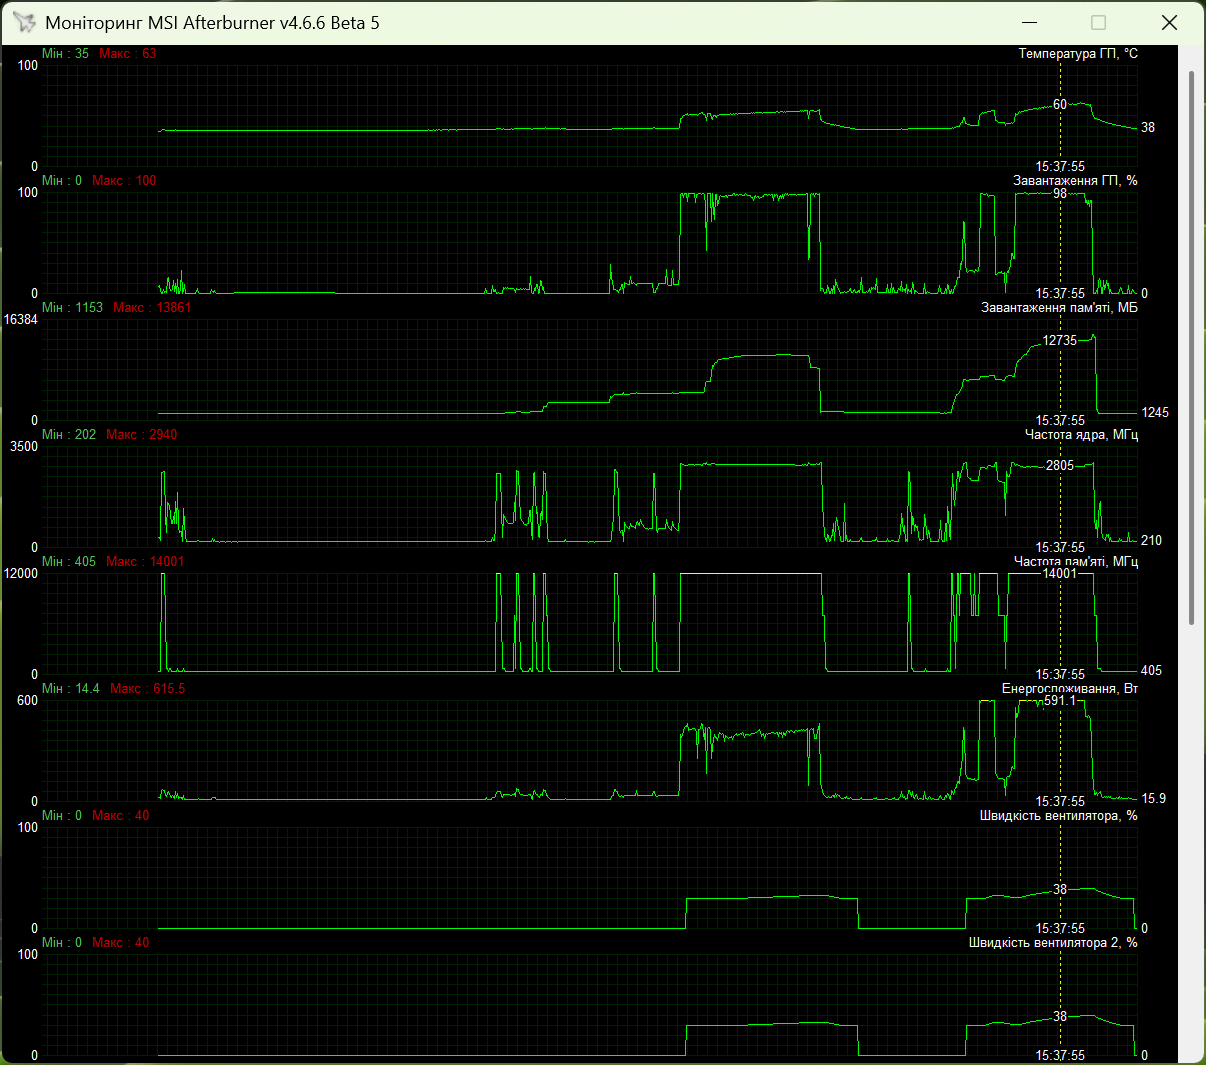Click the current power value 15.9
1206x1065 pixels.
(x=1154, y=799)
